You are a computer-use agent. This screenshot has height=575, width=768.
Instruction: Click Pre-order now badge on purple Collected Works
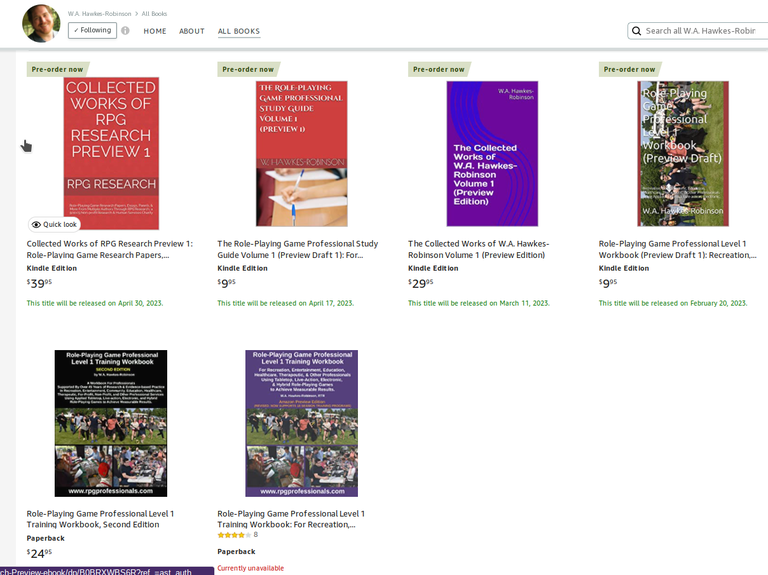(x=439, y=69)
